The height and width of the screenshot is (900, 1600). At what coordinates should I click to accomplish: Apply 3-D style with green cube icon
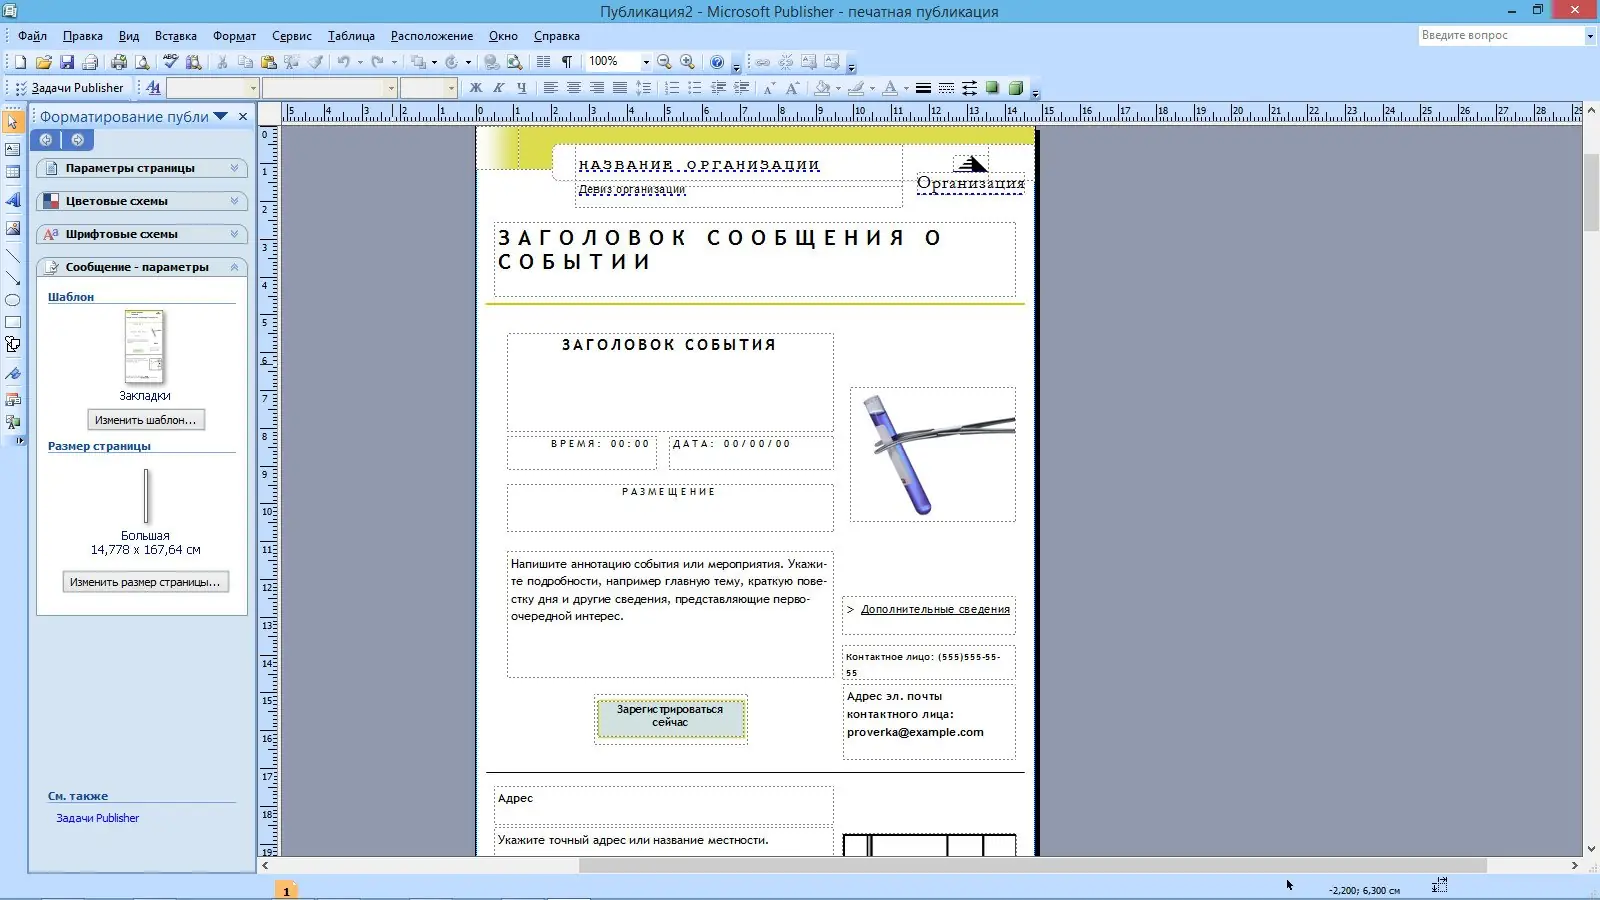tap(1016, 88)
